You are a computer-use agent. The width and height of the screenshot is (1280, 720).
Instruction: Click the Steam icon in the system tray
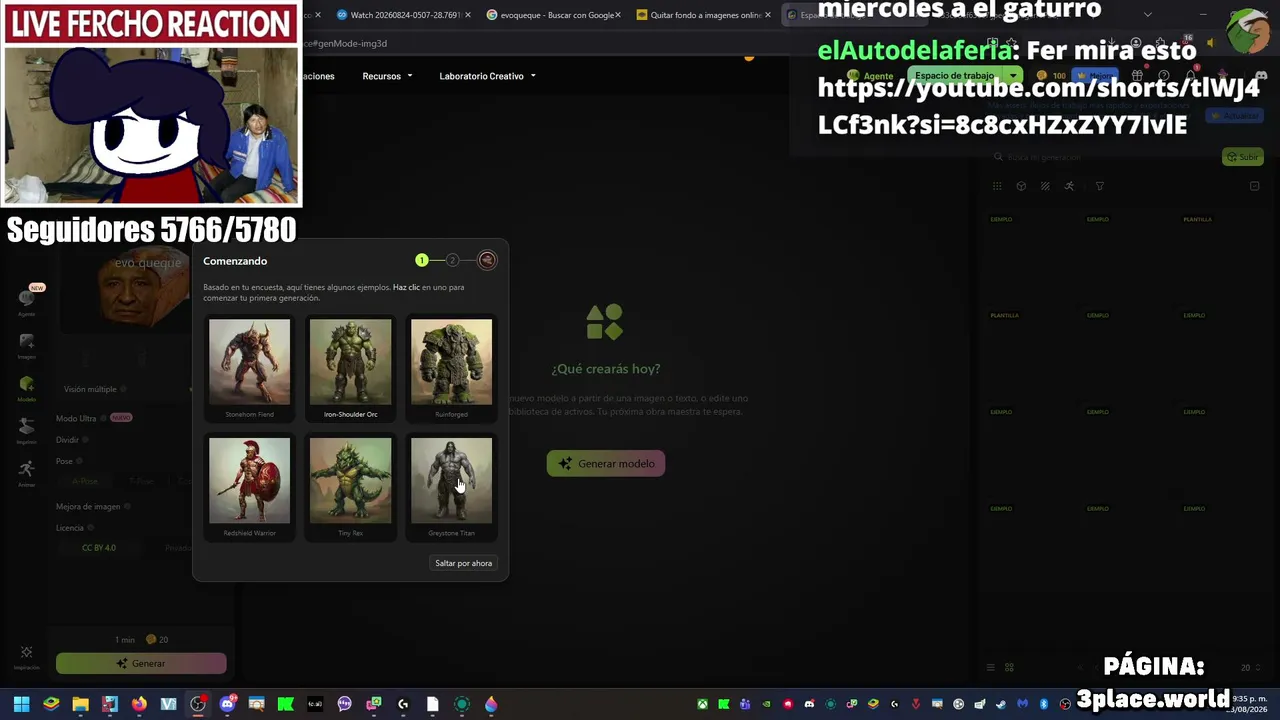[x=1001, y=704]
